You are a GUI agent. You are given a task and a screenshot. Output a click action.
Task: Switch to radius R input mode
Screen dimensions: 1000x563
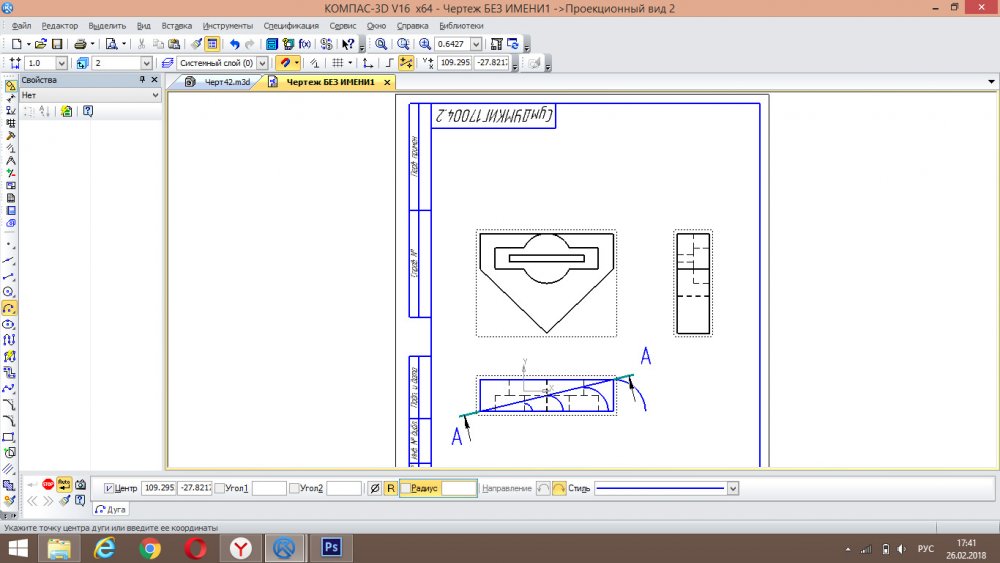[x=390, y=488]
